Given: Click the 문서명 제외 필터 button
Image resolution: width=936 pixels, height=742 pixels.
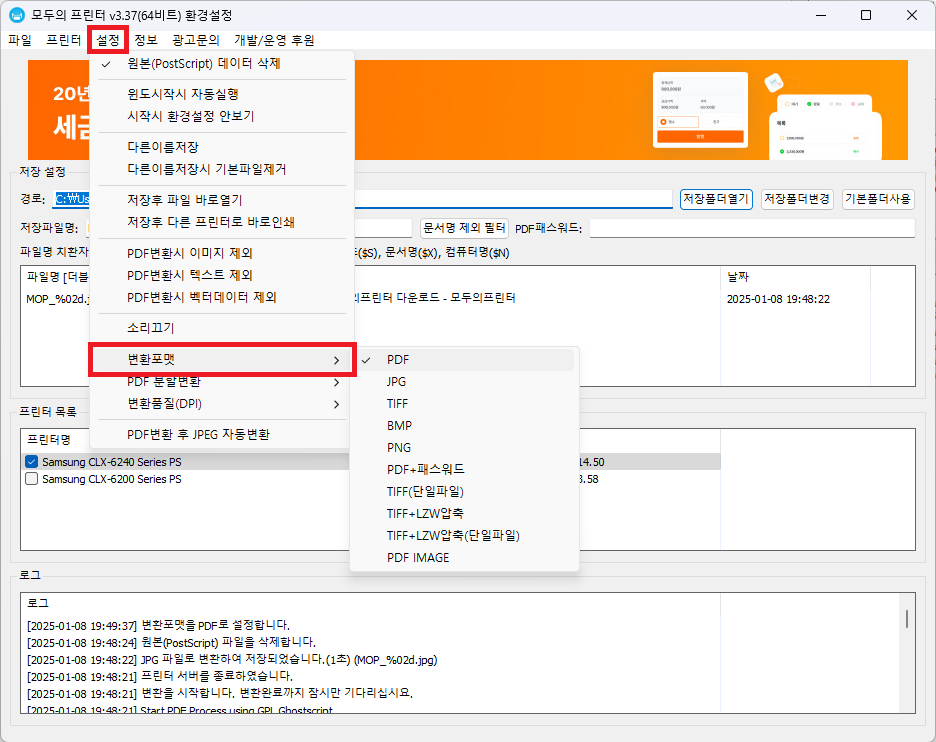Looking at the screenshot, I should (464, 227).
